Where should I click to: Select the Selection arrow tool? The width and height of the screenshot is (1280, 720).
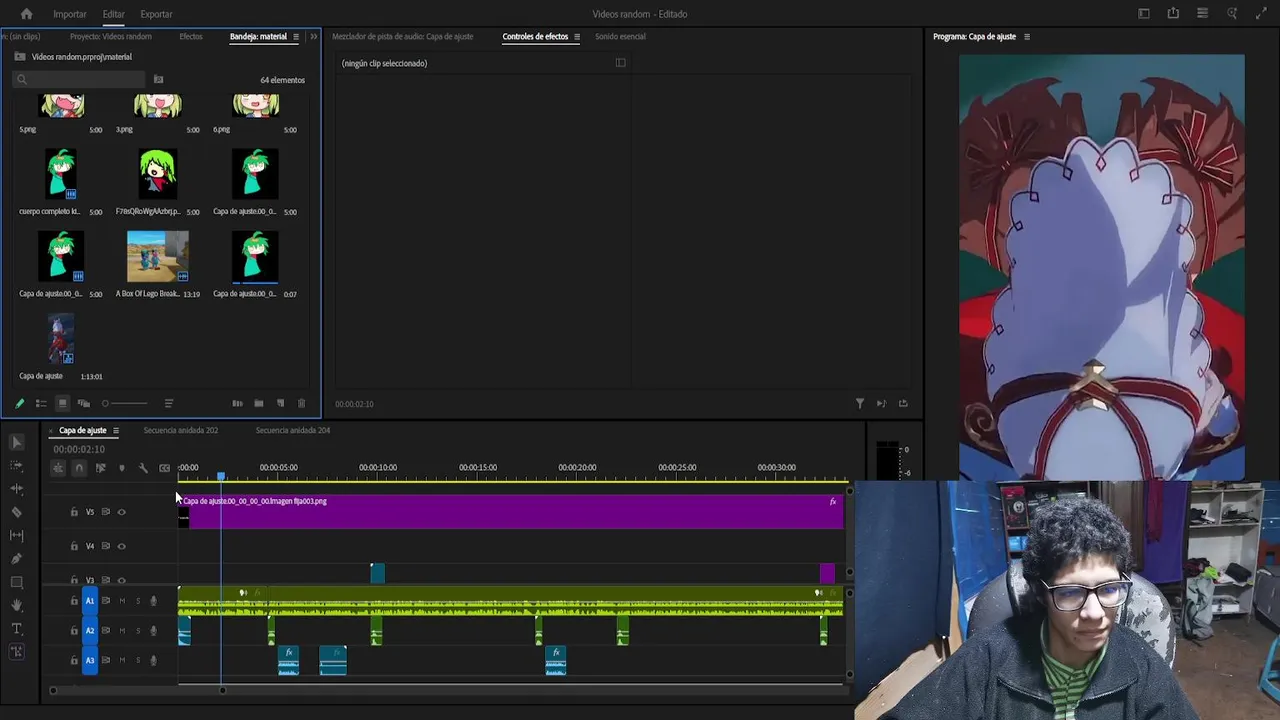coord(16,442)
